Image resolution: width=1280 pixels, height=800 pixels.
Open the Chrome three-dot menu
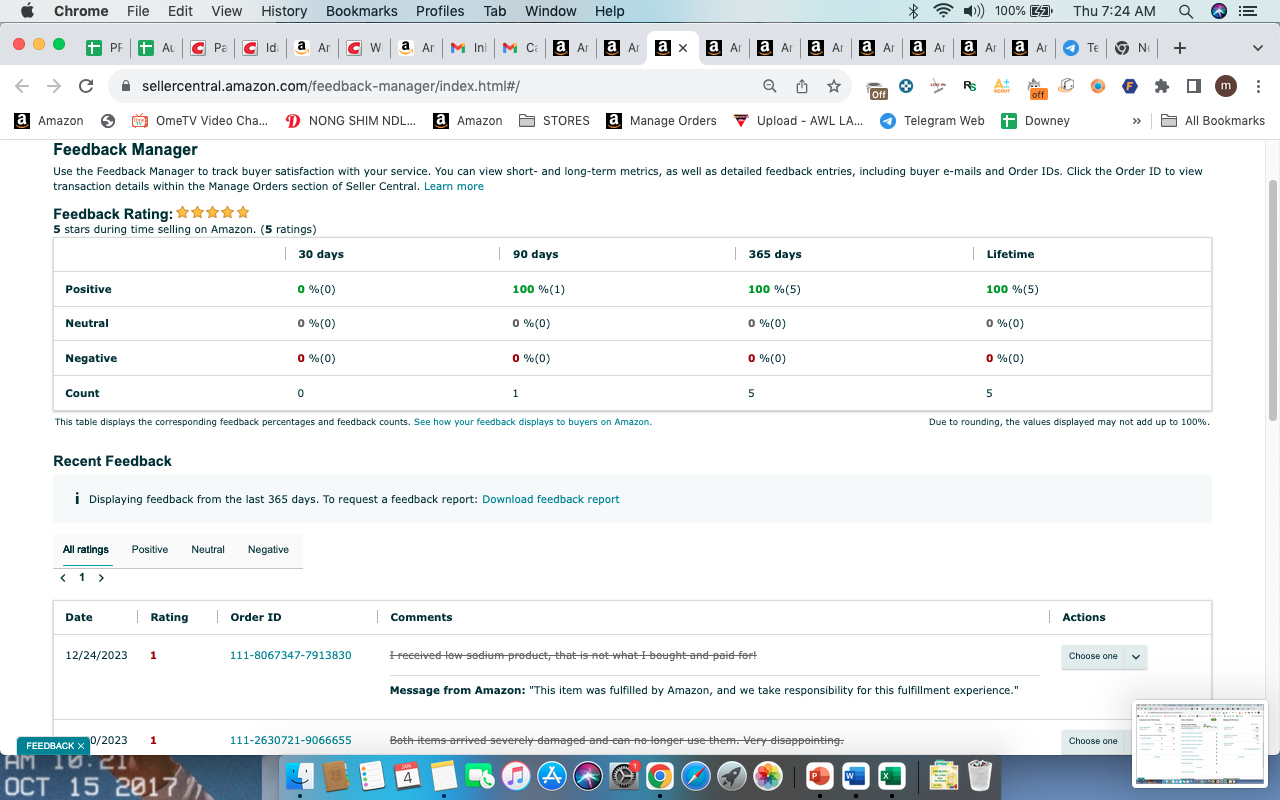click(x=1257, y=86)
